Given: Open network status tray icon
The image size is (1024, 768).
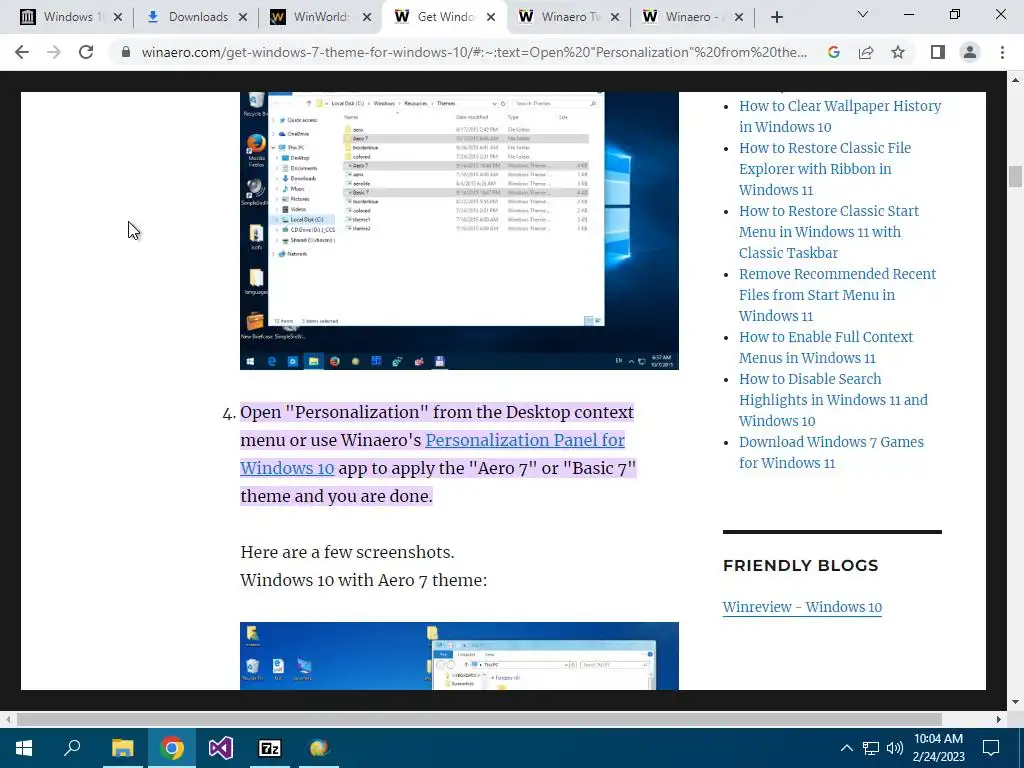Looking at the screenshot, I should click(871, 748).
